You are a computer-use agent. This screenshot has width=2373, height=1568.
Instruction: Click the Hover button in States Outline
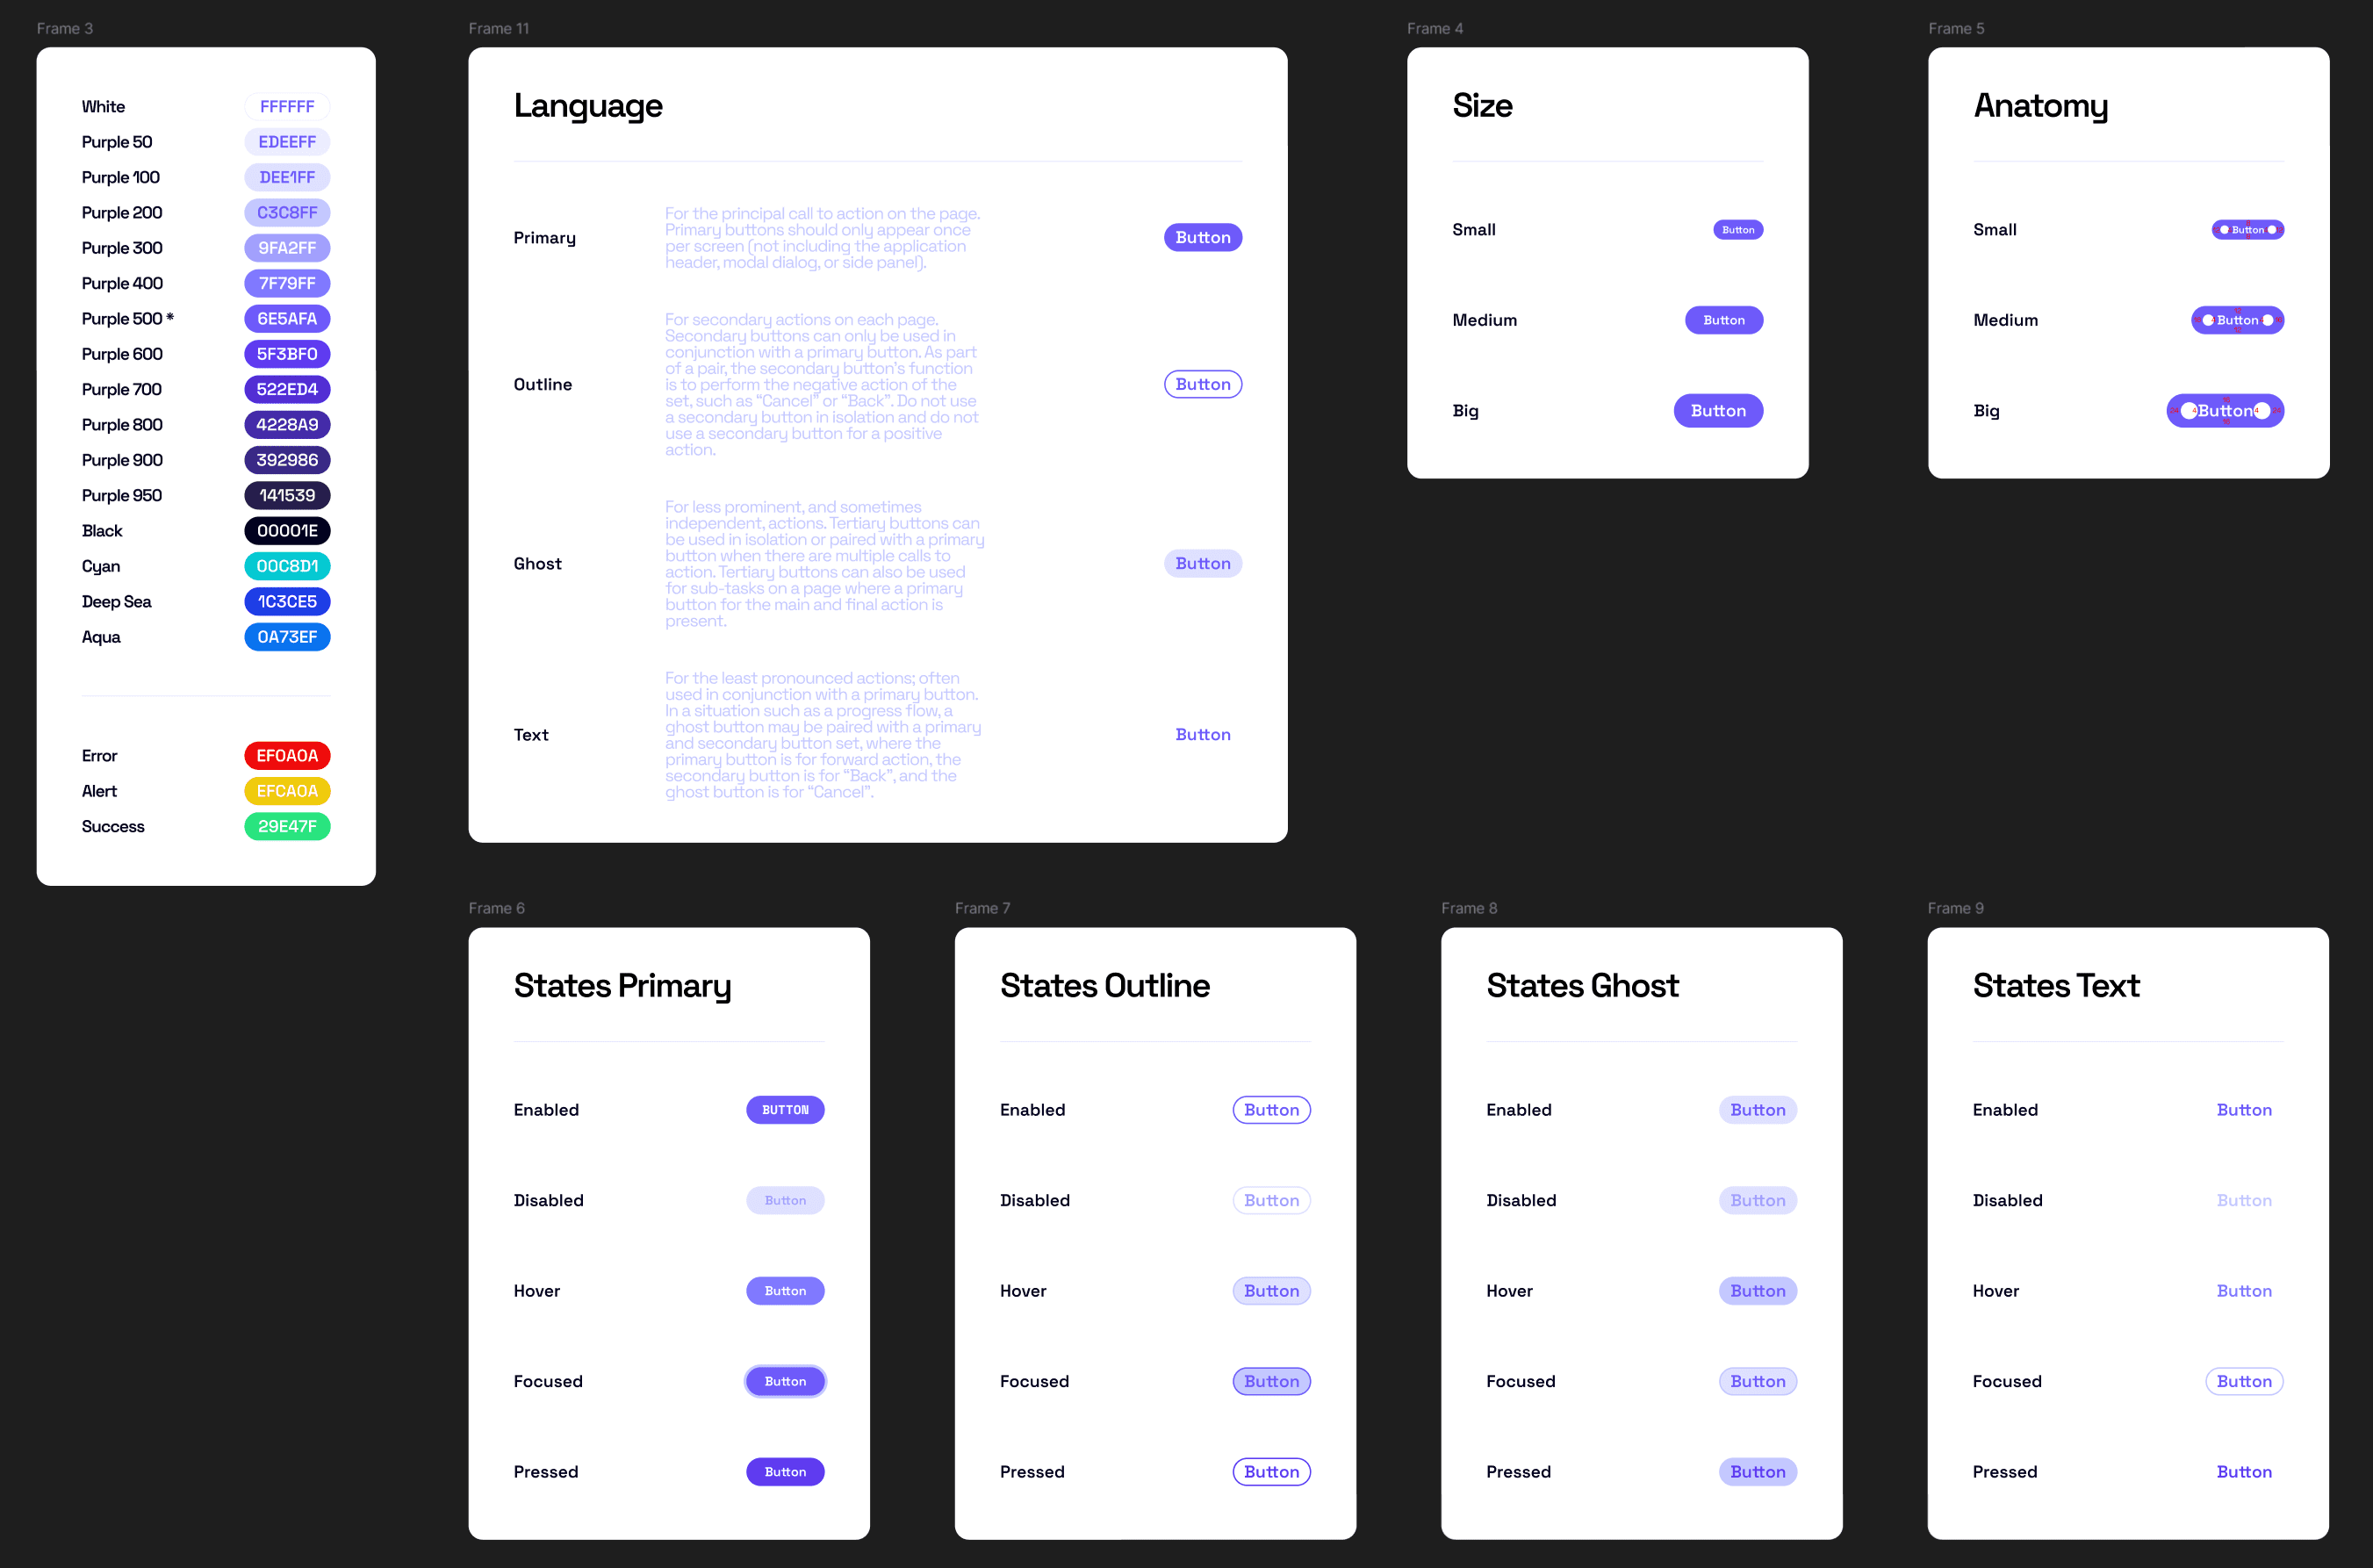tap(1271, 1291)
